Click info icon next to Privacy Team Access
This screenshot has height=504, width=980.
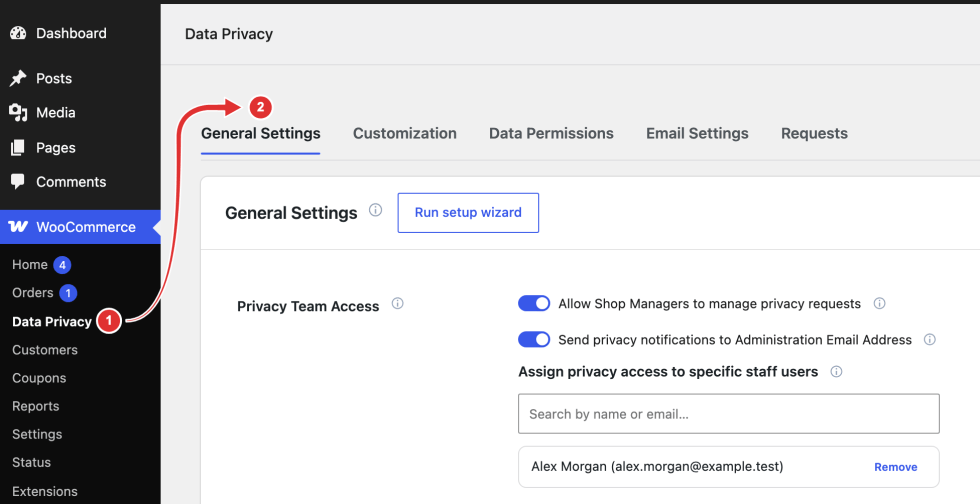click(x=398, y=304)
